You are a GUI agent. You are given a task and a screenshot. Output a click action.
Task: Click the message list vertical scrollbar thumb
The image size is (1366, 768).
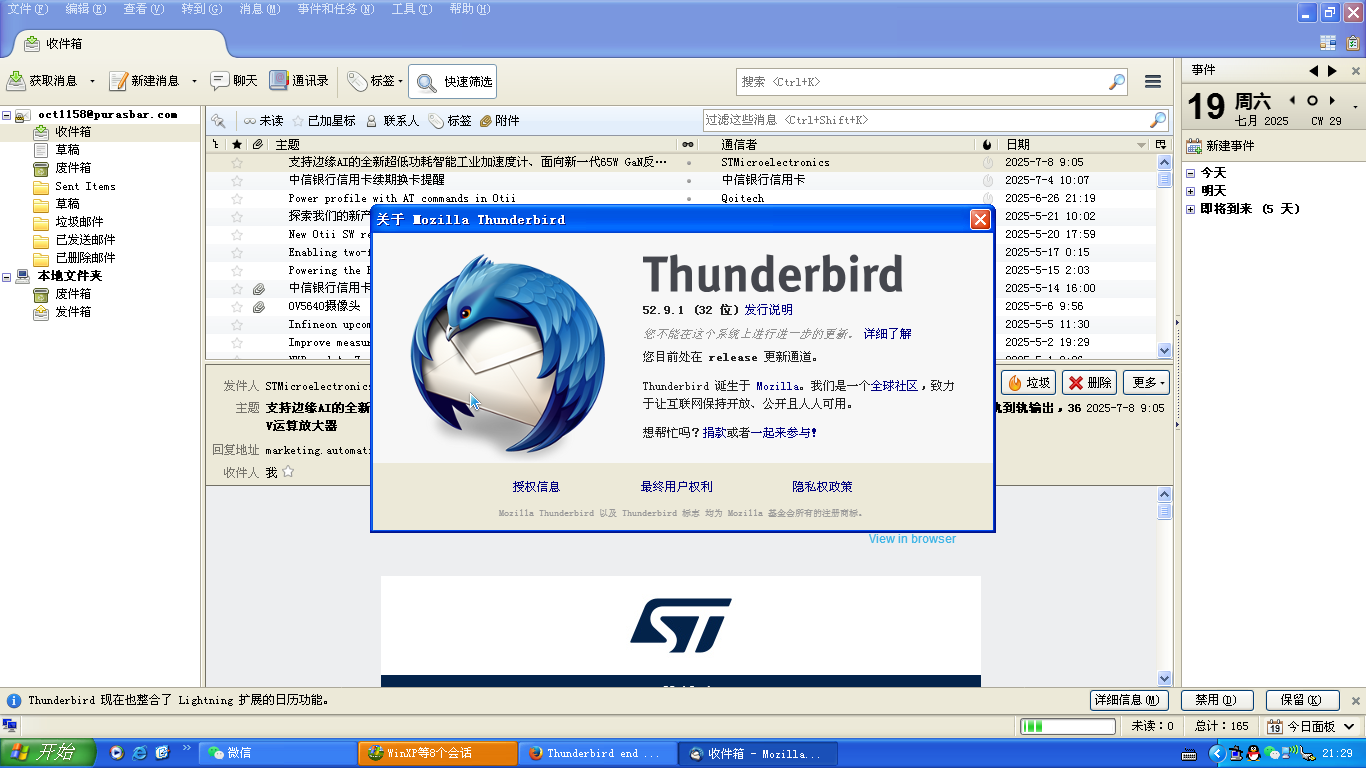tap(1164, 180)
